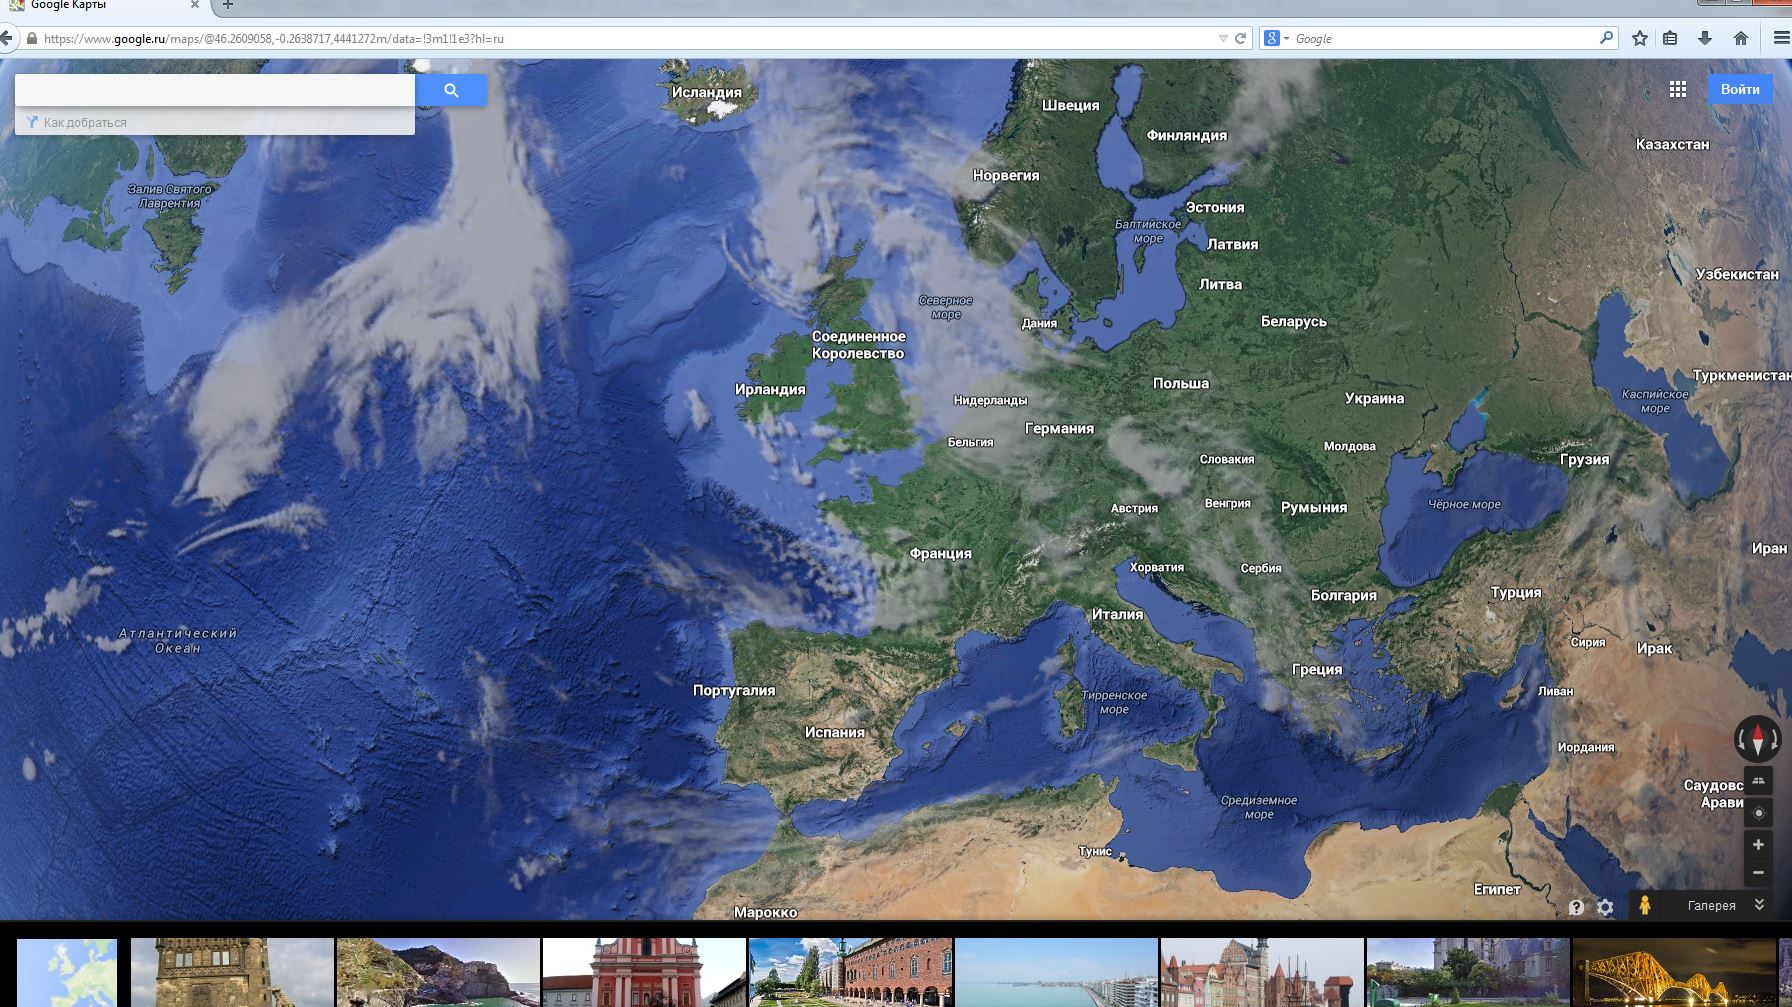Screen dimensions: 1792x1007
Task: Open the browser hamburger menu
Action: pos(1781,38)
